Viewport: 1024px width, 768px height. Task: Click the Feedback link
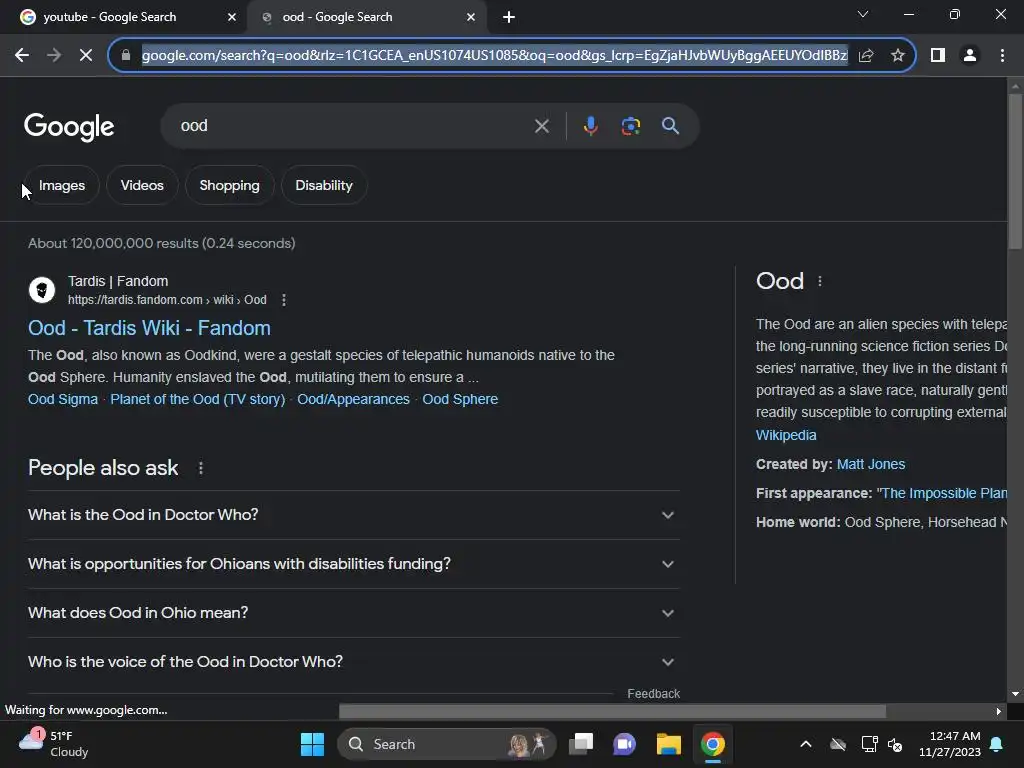pos(653,694)
